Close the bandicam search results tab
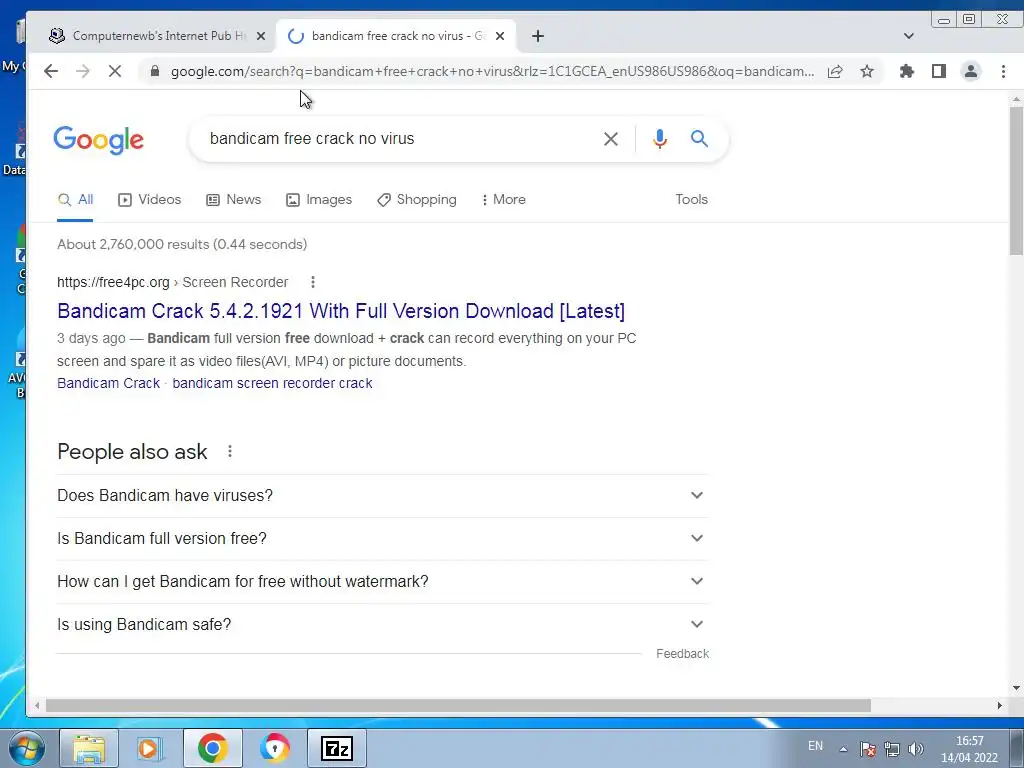The width and height of the screenshot is (1024, 768). click(500, 36)
